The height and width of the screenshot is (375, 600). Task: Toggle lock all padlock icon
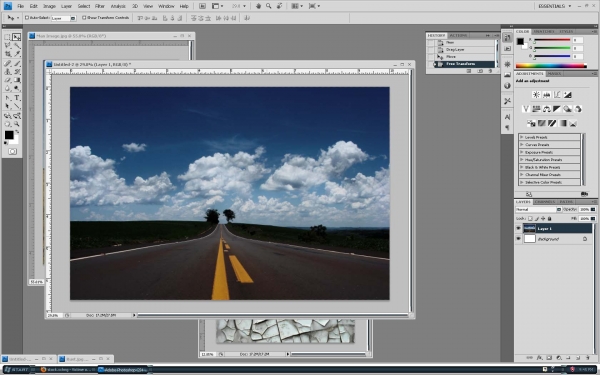click(x=549, y=218)
